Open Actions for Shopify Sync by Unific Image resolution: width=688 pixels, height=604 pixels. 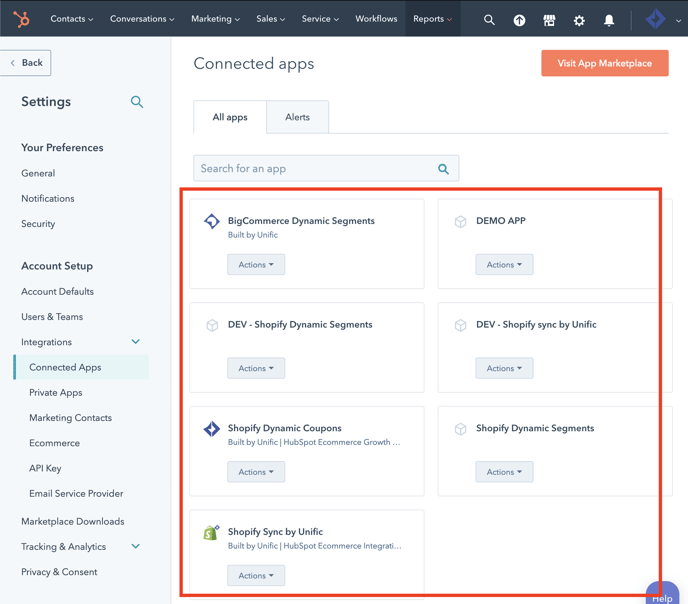click(256, 575)
